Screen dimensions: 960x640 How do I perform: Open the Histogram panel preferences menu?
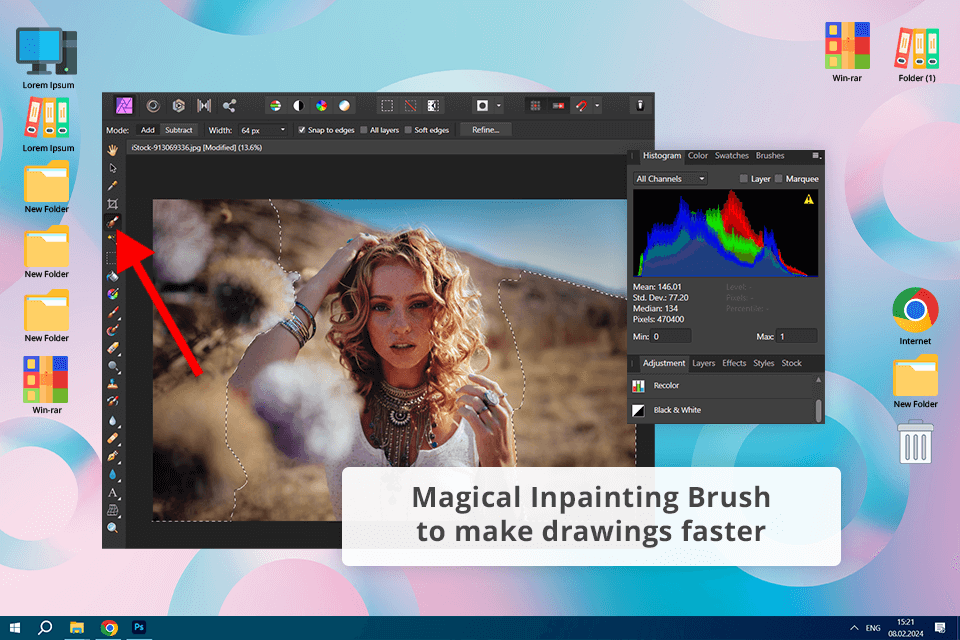coord(816,156)
